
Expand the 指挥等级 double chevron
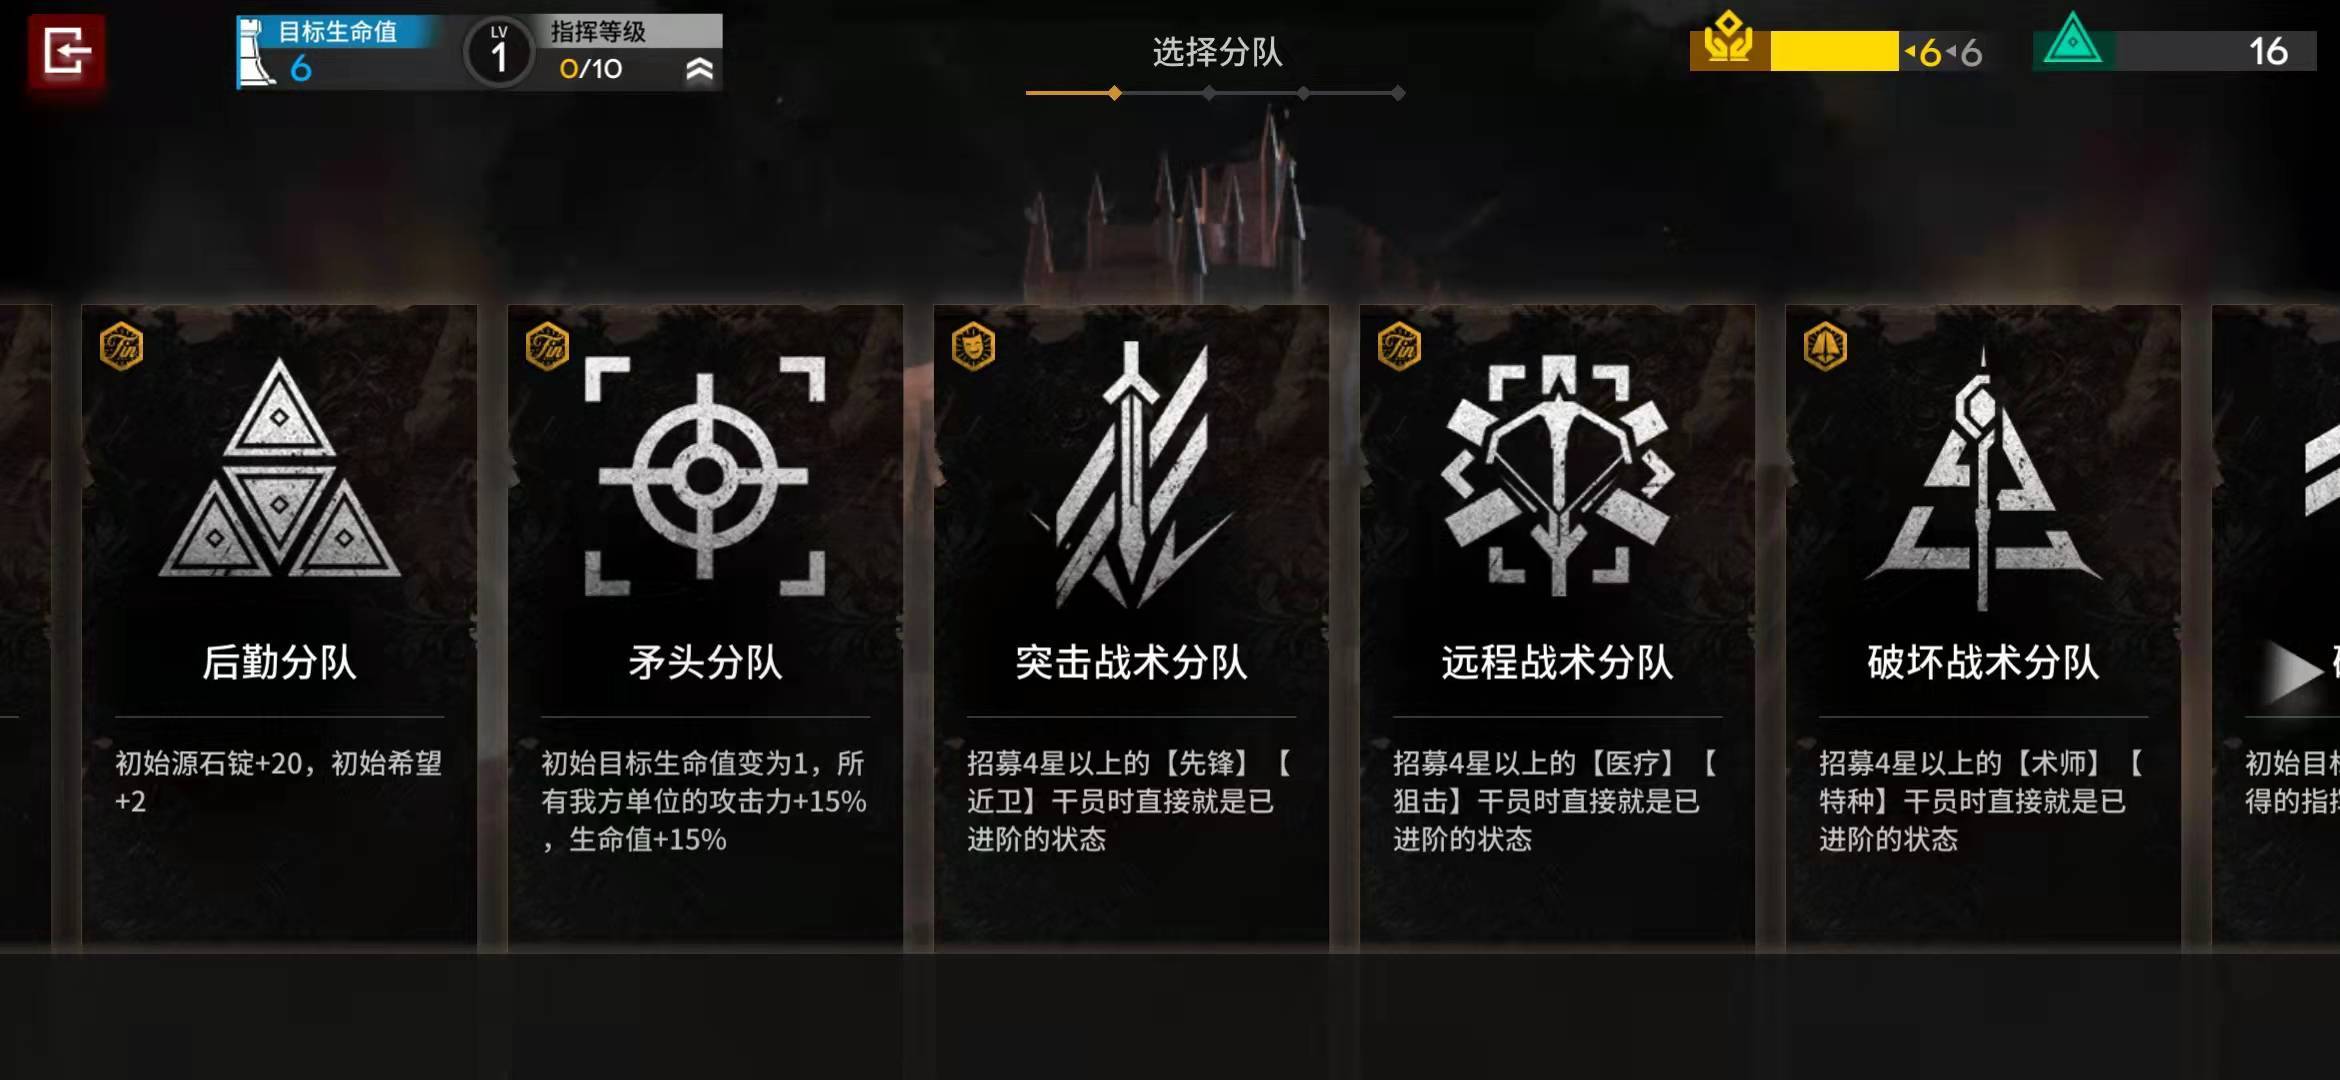(700, 69)
